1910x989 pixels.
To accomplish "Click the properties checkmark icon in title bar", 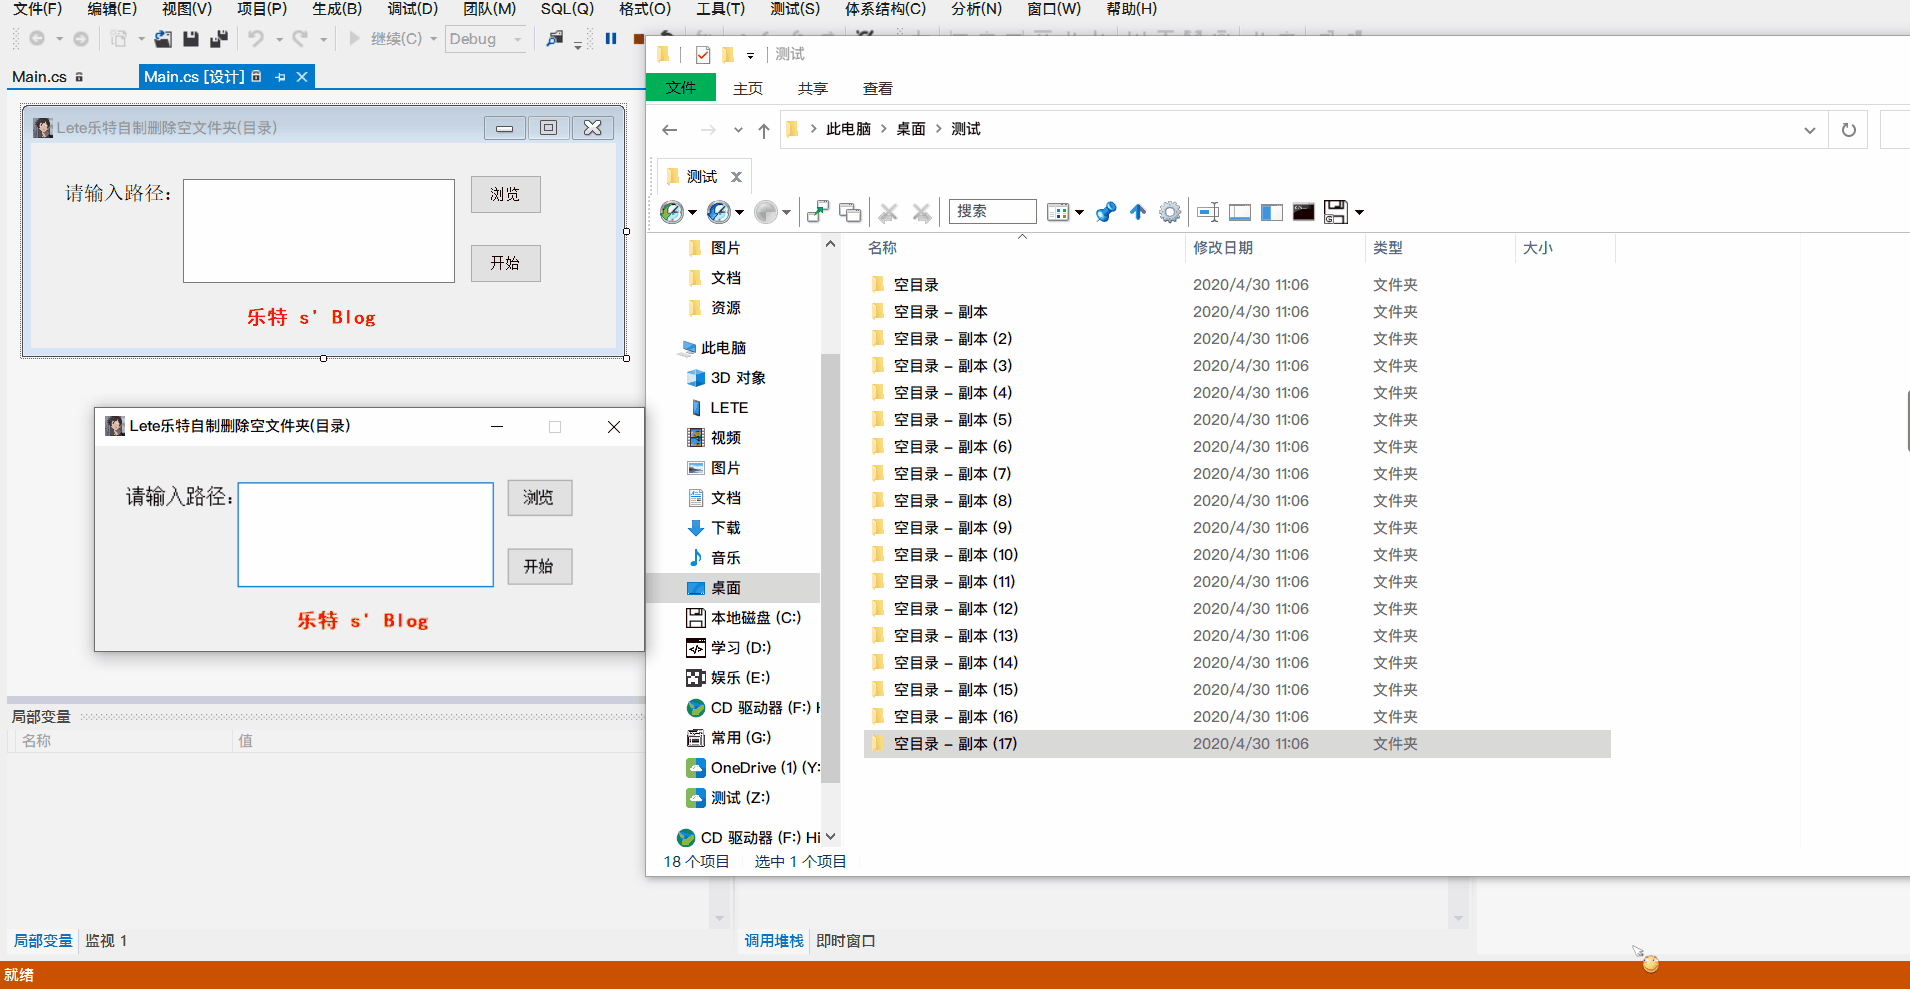I will 703,55.
